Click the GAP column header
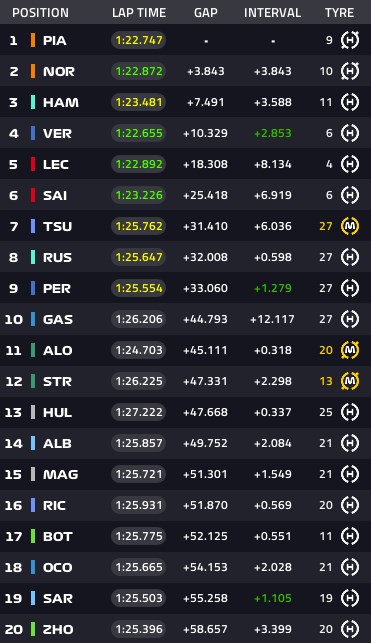Viewport: 371px width, 643px height. coord(206,13)
